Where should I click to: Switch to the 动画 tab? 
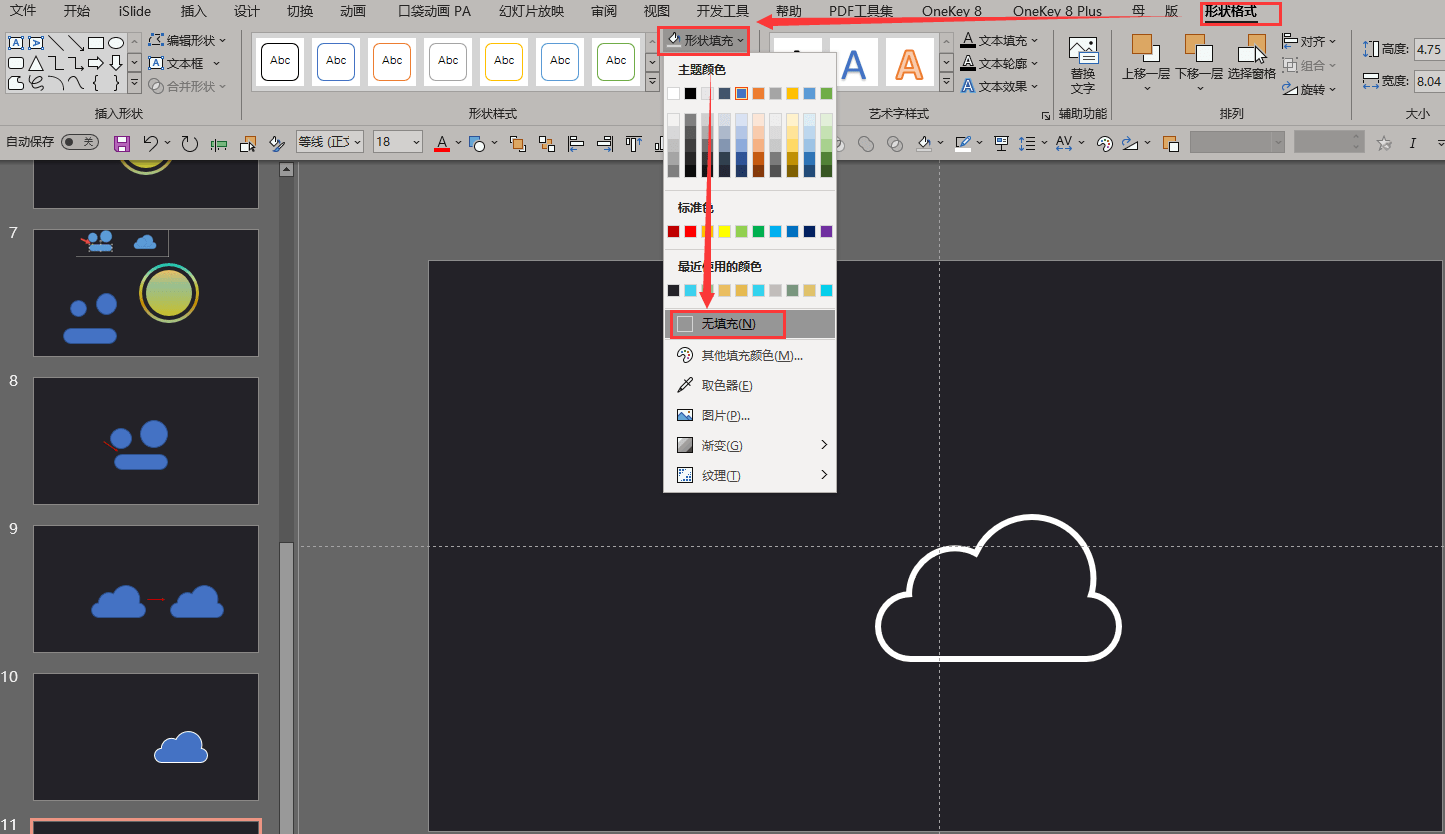tap(352, 11)
